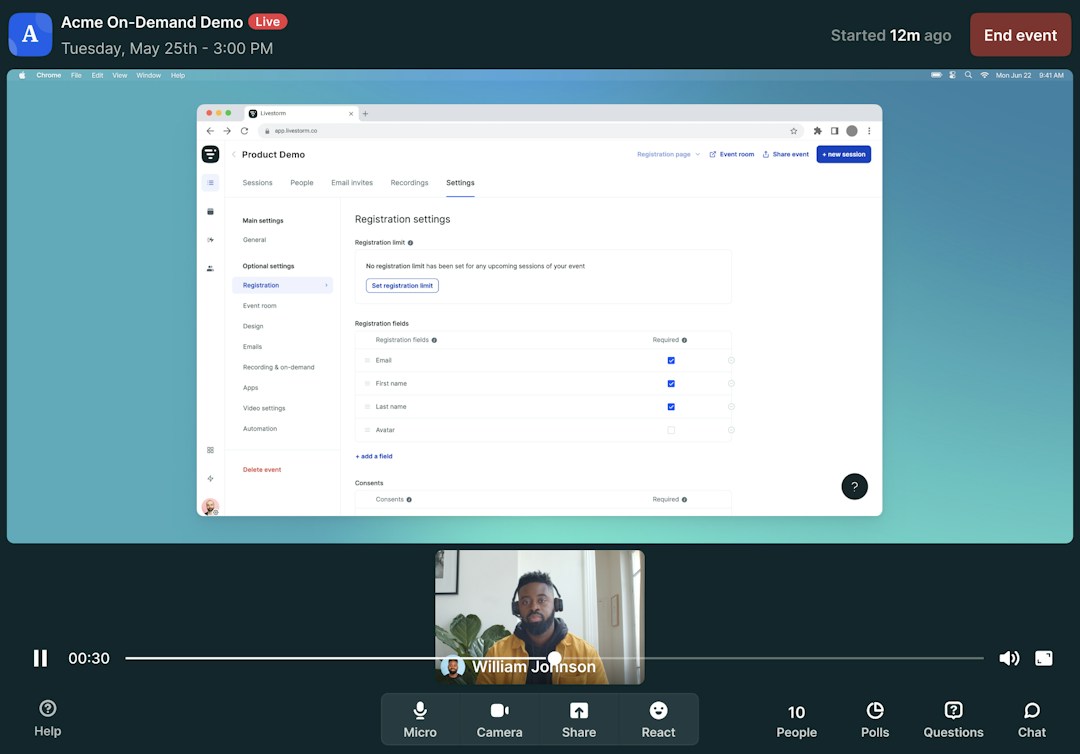Viewport: 1080px width, 754px height.
Task: Open the People panel
Action: [x=796, y=721]
